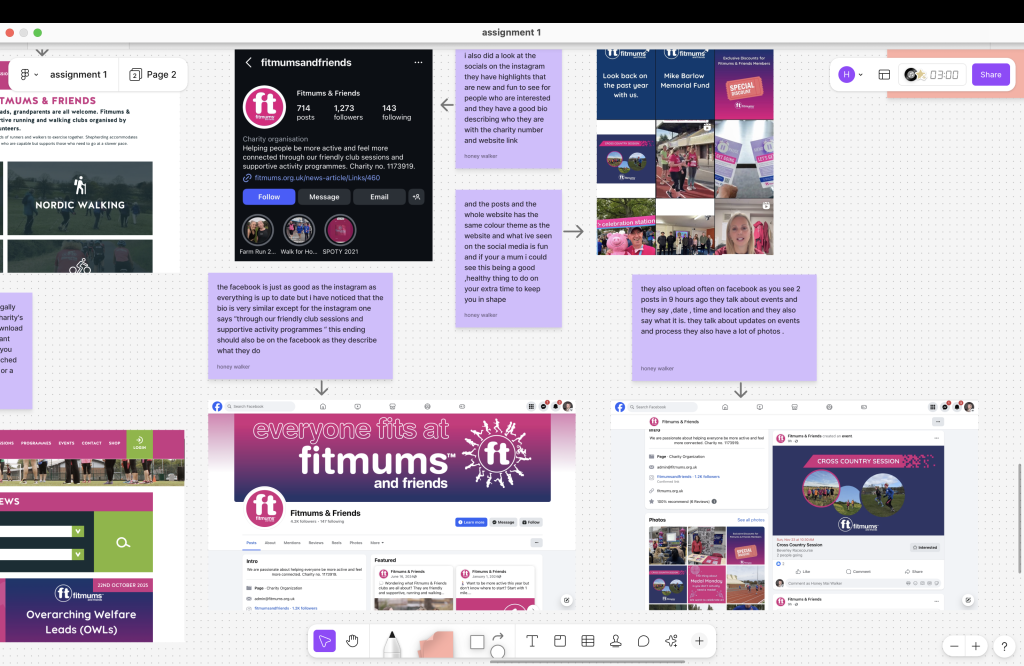Open the Figma main menu dropdown
Screen dimensions: 1024x666
[28, 75]
